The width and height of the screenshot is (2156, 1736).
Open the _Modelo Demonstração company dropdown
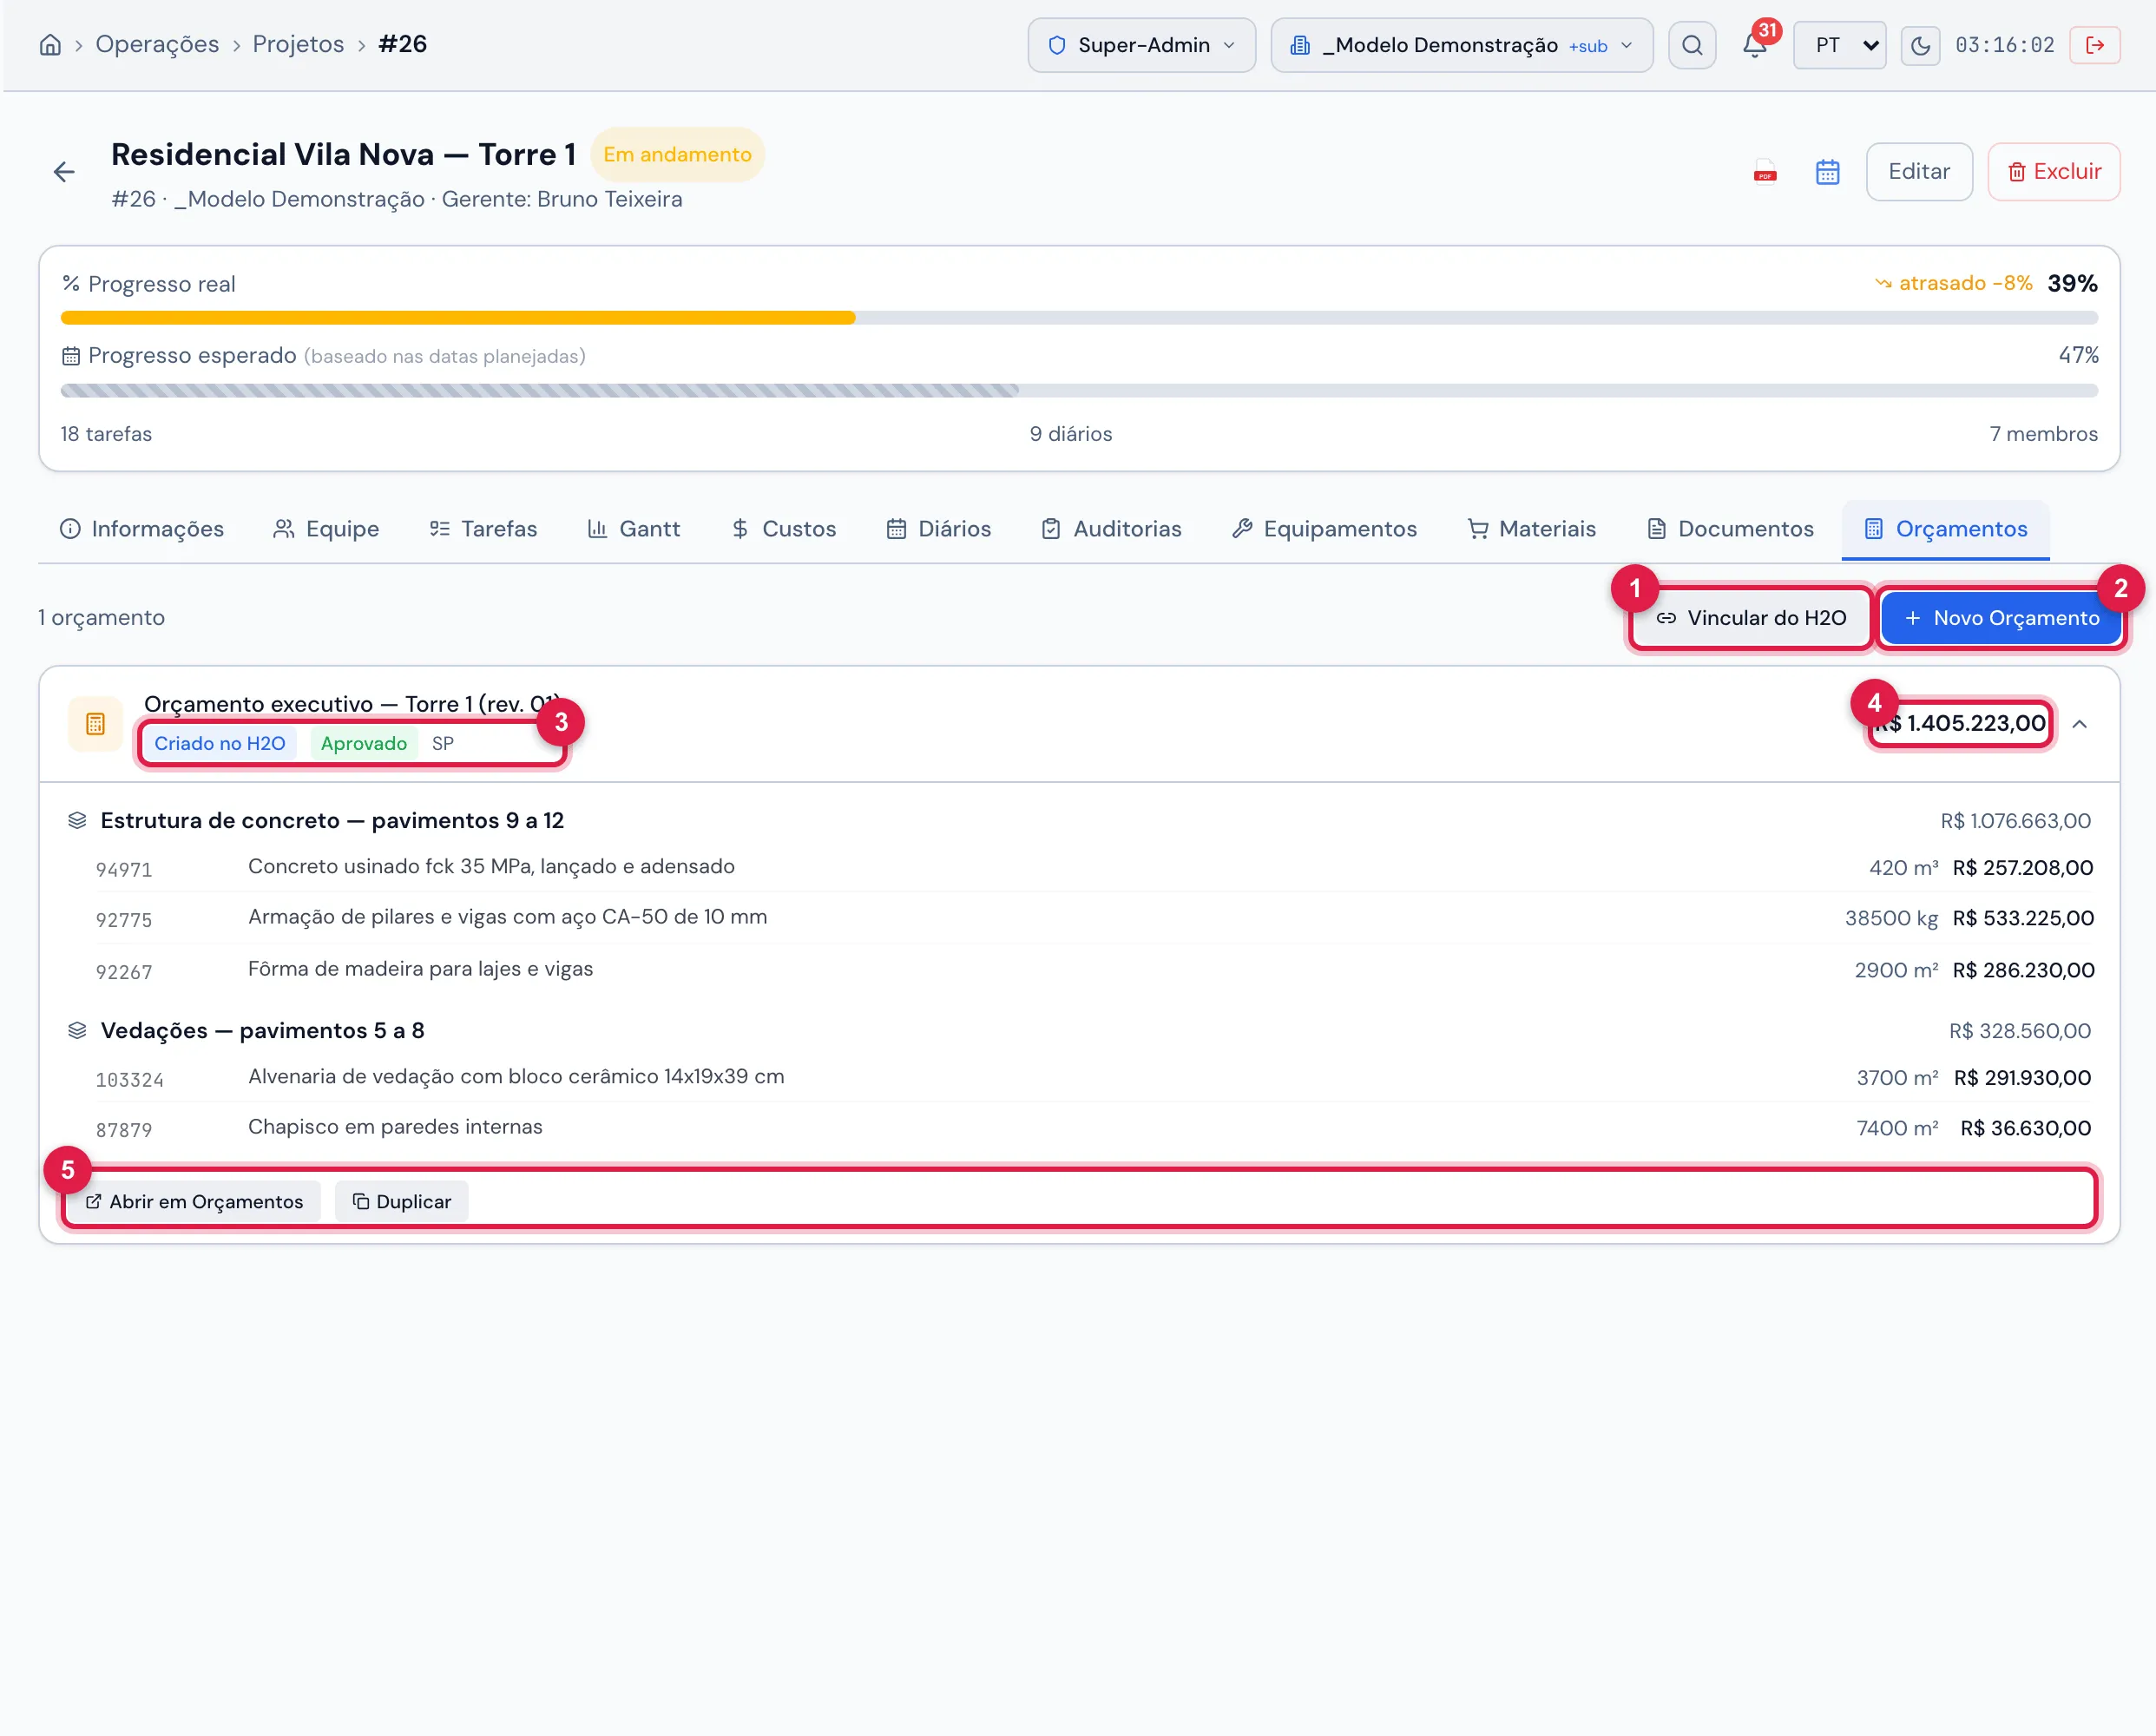point(1461,45)
